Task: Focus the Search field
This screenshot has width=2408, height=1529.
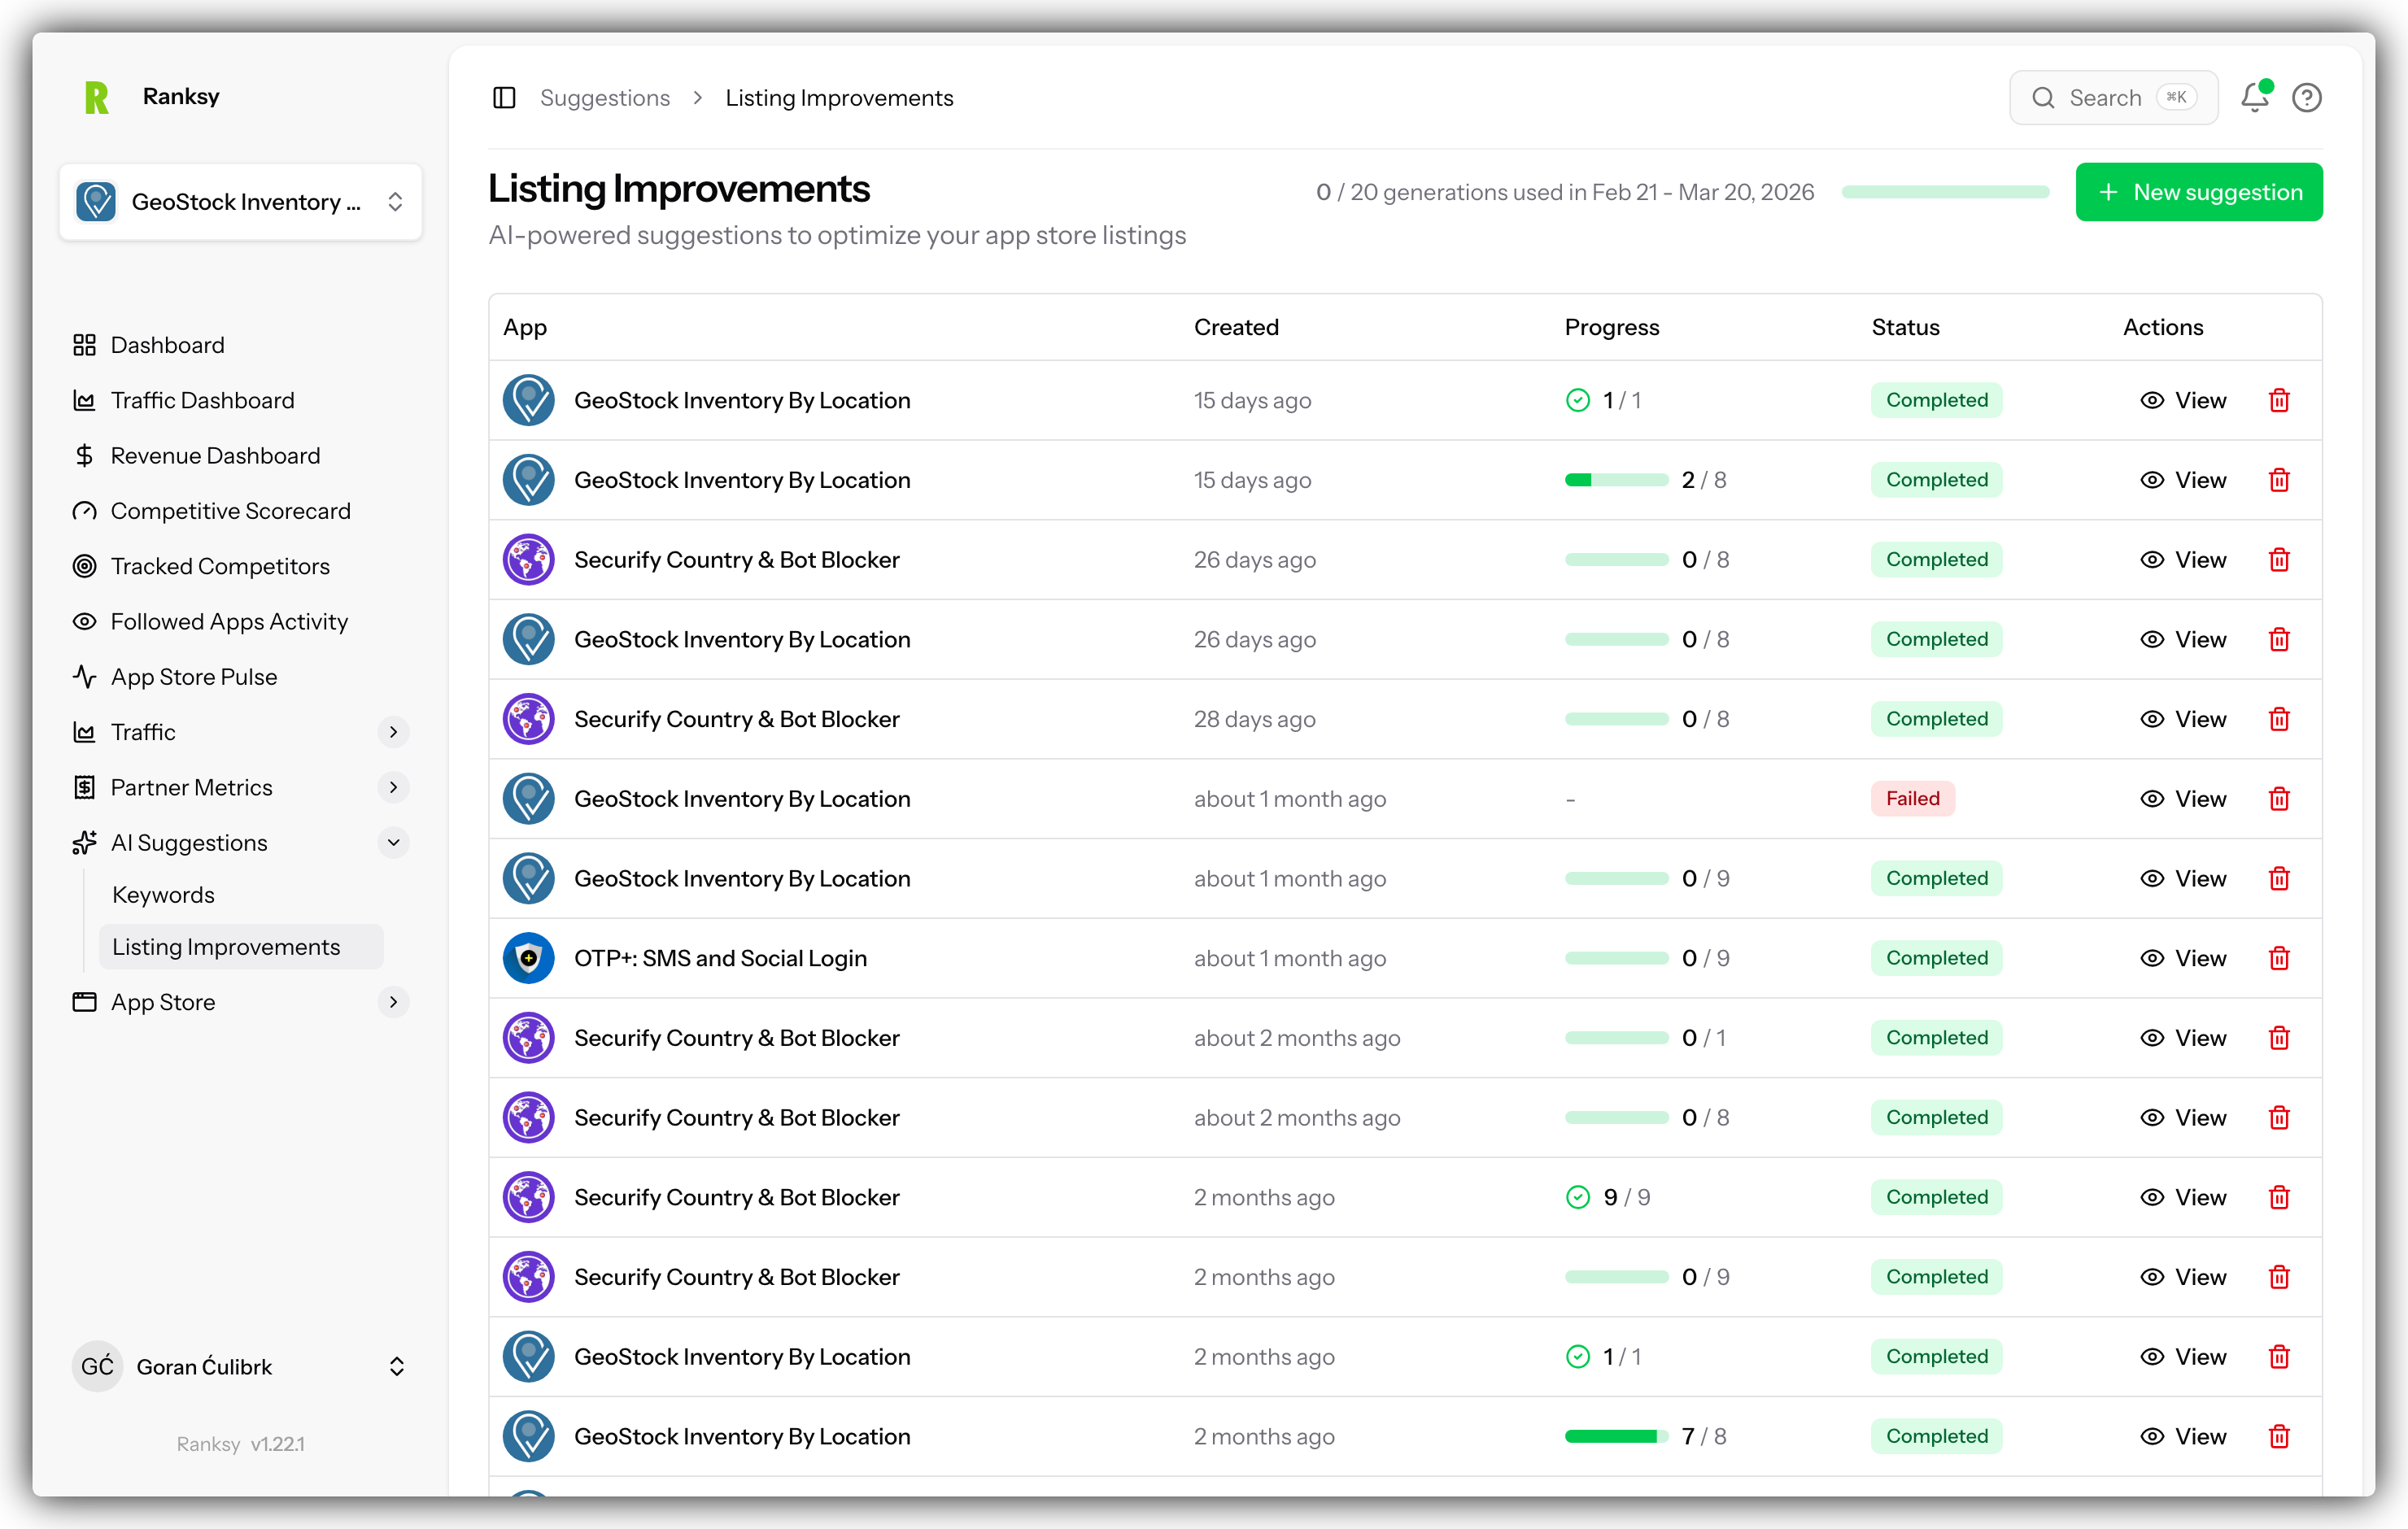Action: pos(2113,97)
